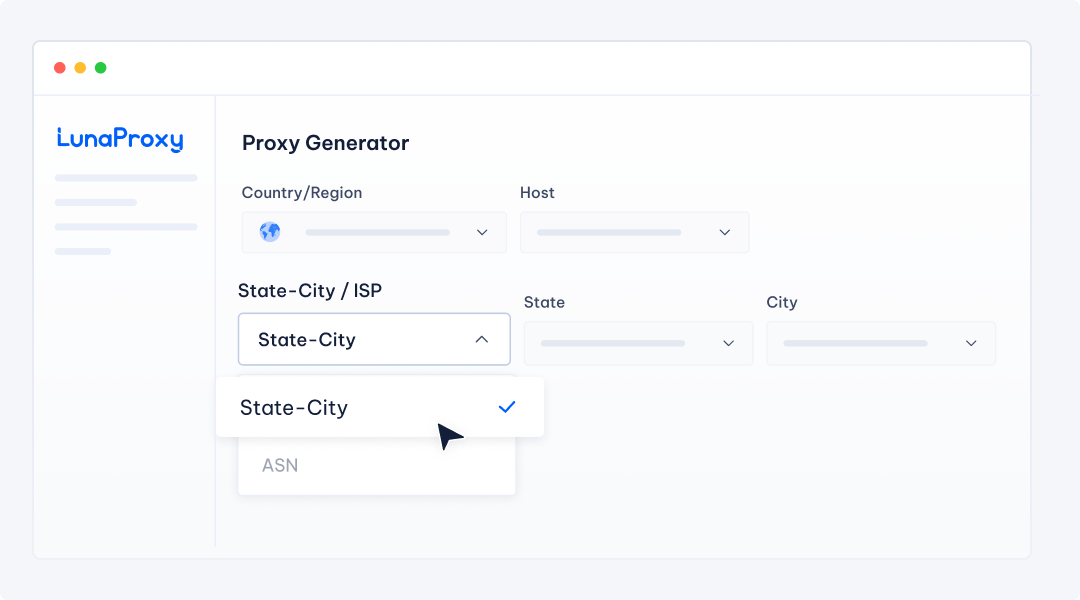Click the State-City text in the select box
Image resolution: width=1080 pixels, height=600 pixels.
pos(307,340)
